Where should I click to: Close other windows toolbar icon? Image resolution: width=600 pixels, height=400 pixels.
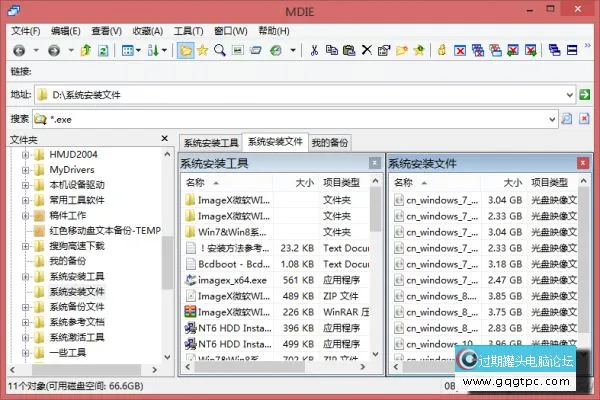(x=496, y=50)
